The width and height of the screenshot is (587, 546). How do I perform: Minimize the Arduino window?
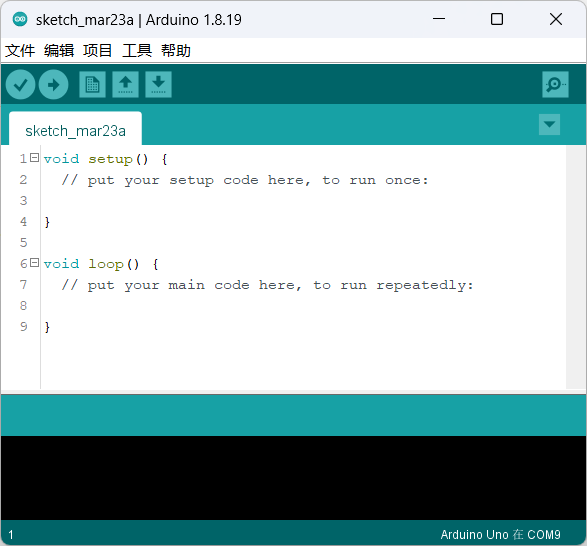[439, 19]
